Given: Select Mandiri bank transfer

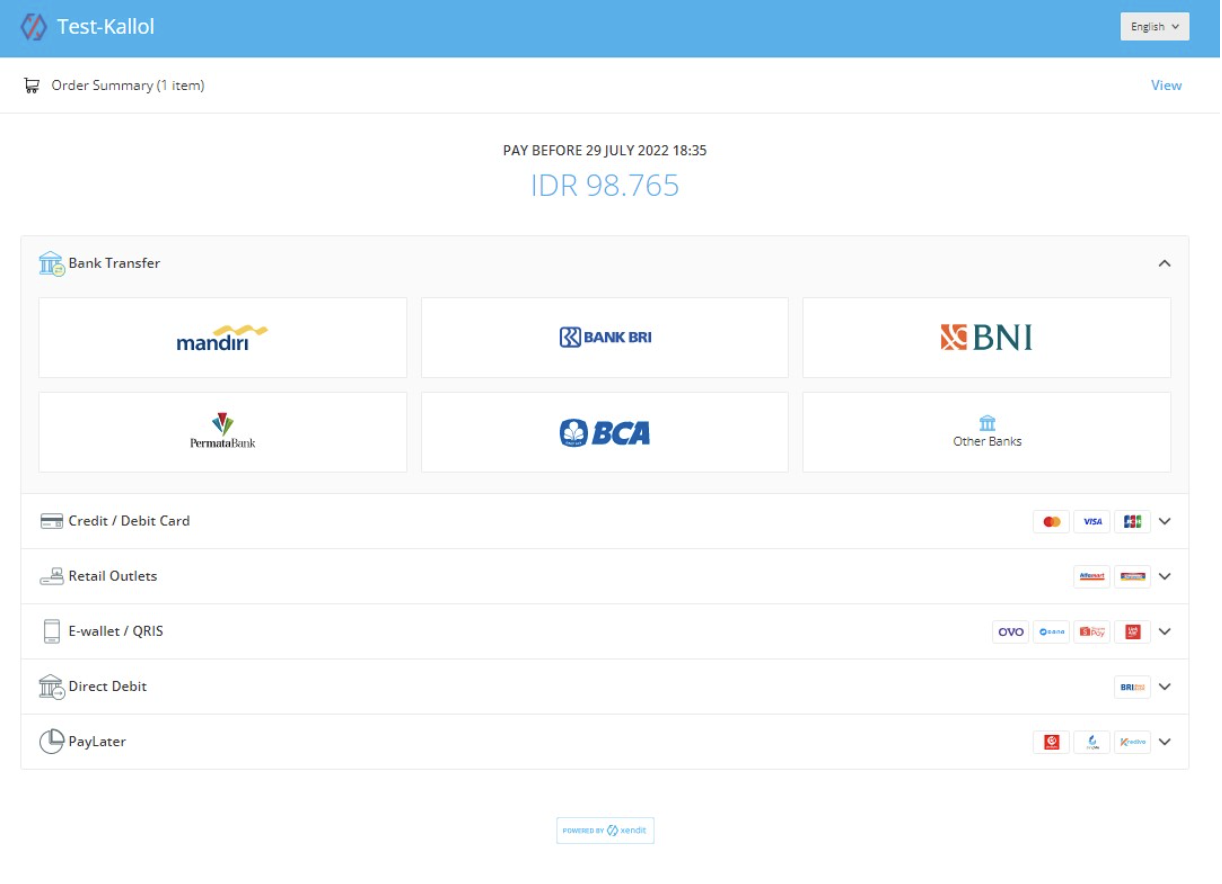Looking at the screenshot, I should coord(223,338).
